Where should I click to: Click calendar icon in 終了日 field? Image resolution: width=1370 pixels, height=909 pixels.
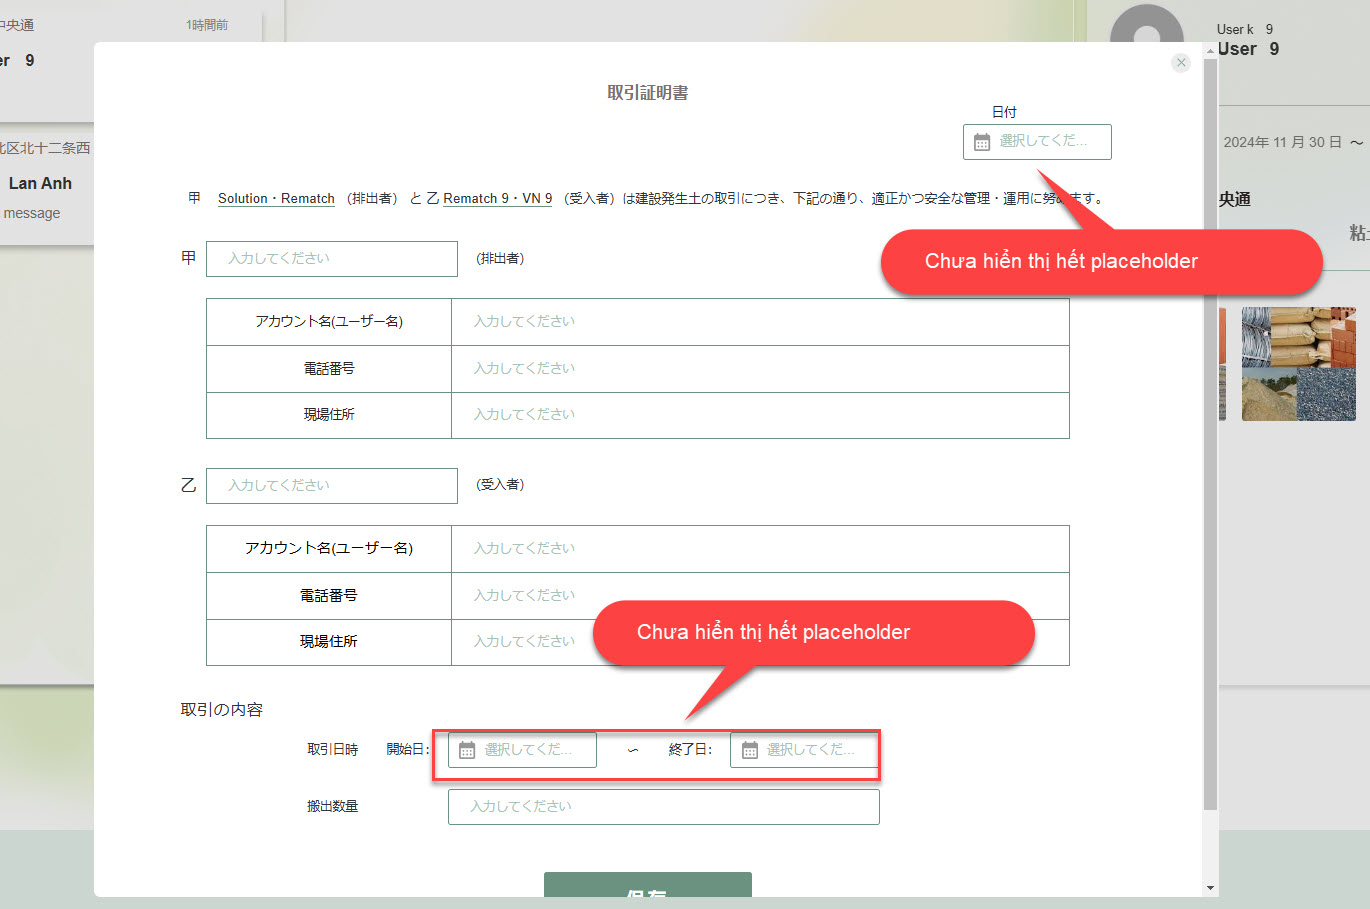click(x=749, y=750)
